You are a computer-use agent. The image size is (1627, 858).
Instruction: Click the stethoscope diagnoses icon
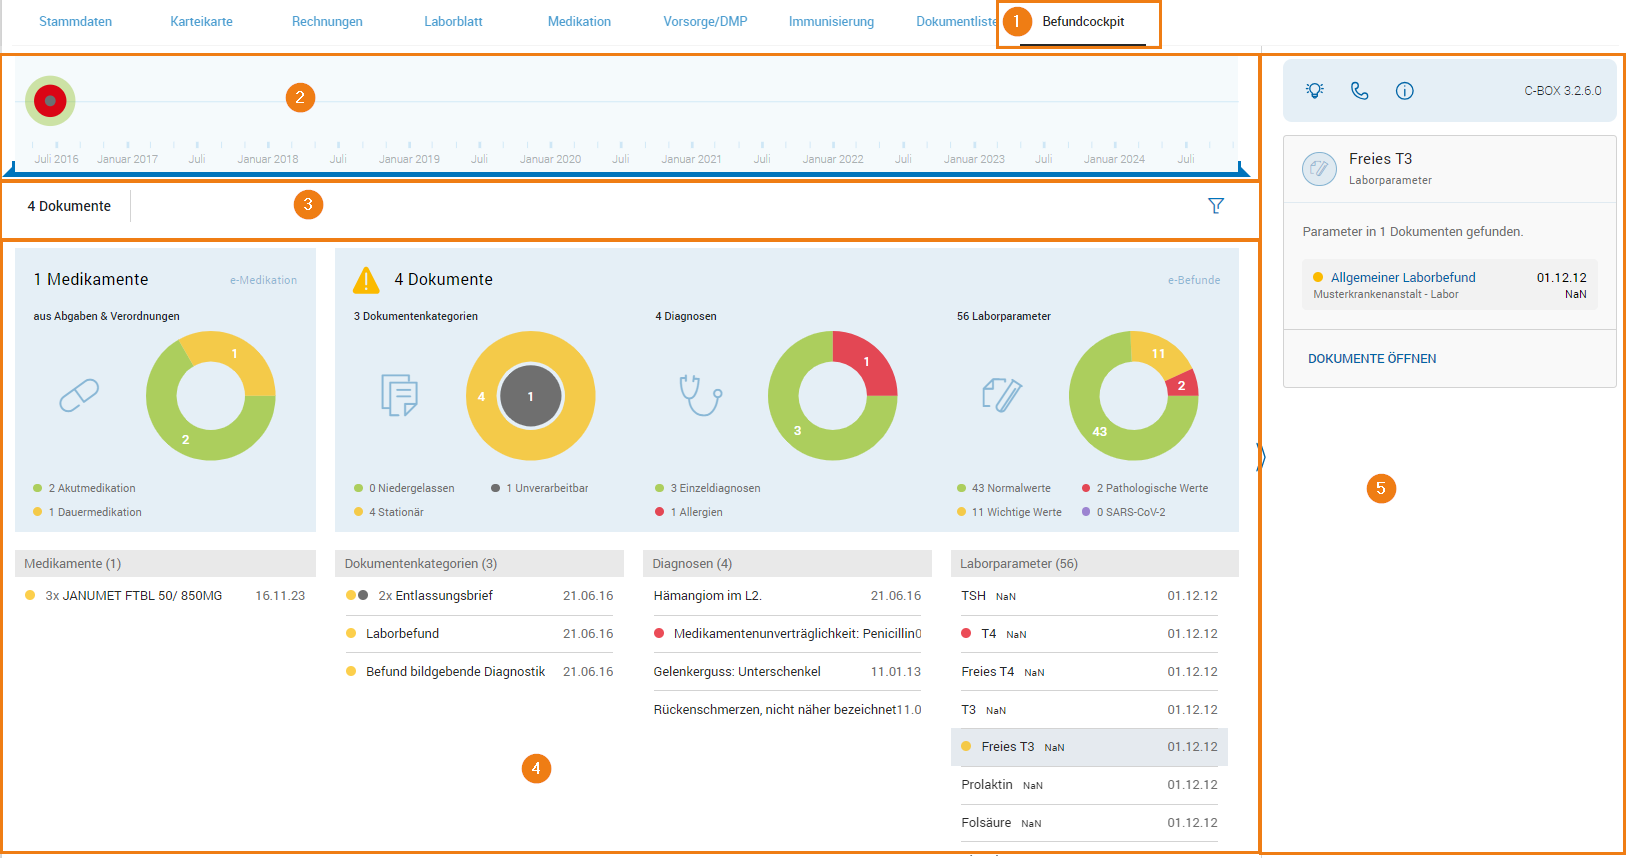tap(700, 395)
